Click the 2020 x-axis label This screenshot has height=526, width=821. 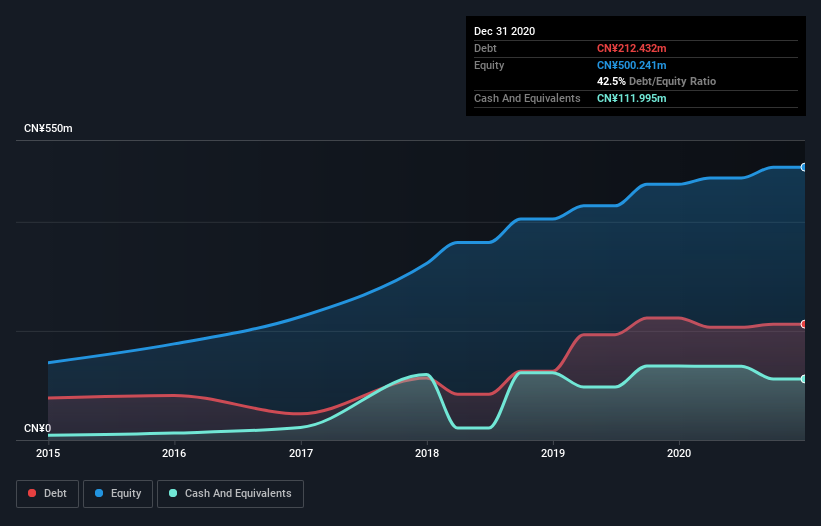(679, 453)
